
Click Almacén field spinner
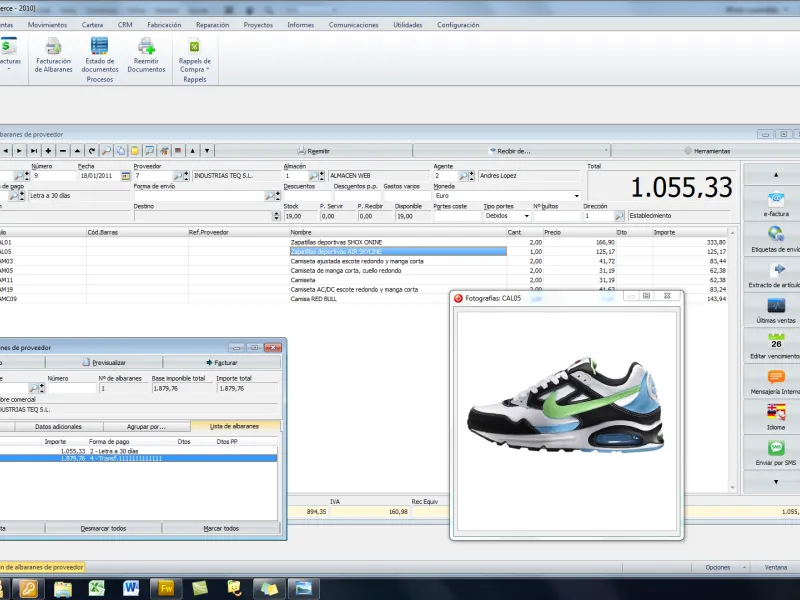(x=321, y=176)
